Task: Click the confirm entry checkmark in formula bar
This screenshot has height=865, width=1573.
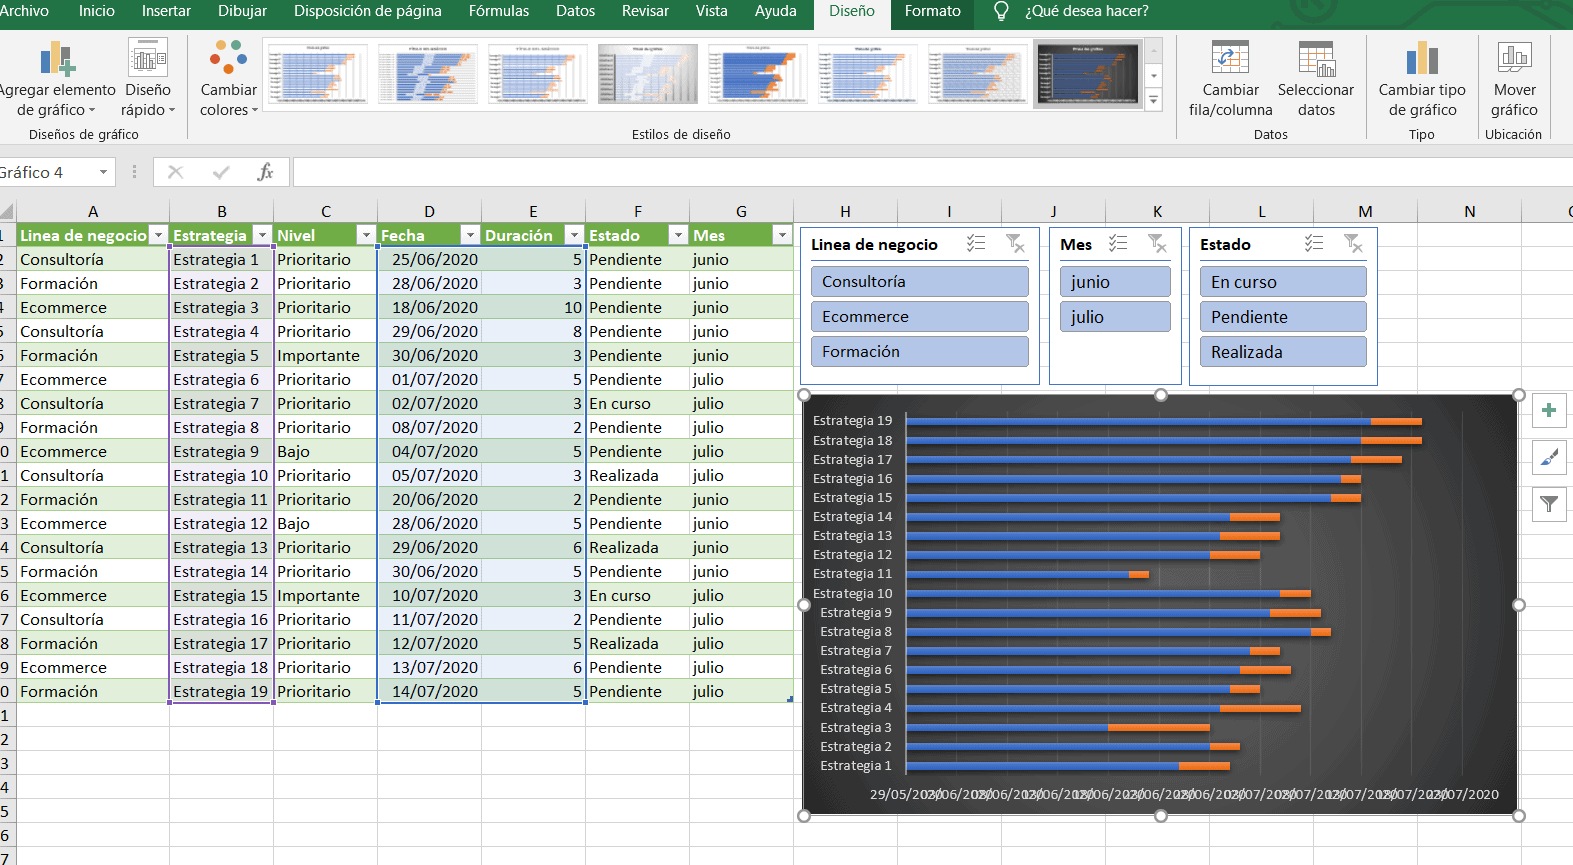Action: pos(221,172)
